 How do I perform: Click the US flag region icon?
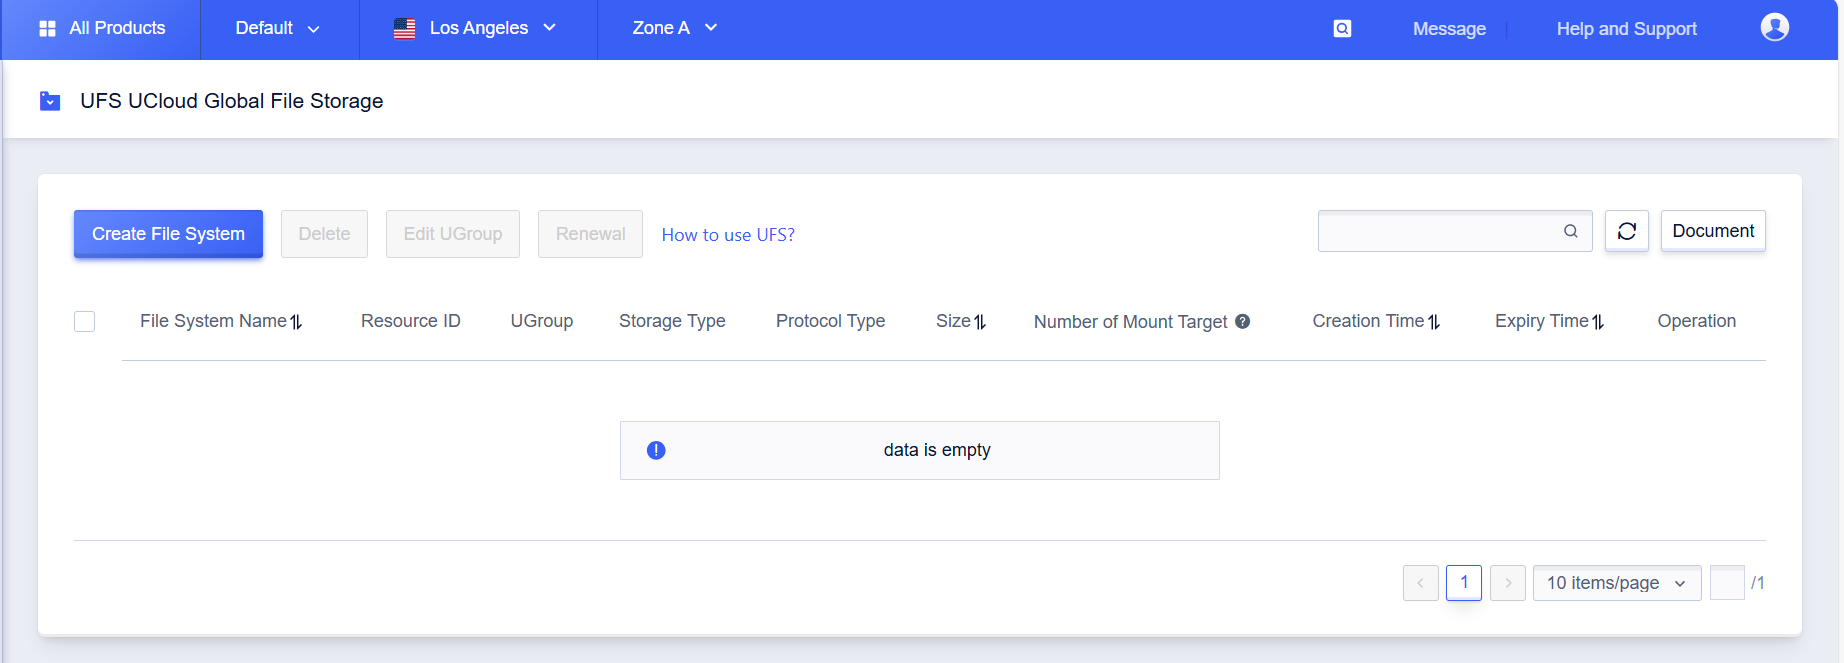[404, 29]
